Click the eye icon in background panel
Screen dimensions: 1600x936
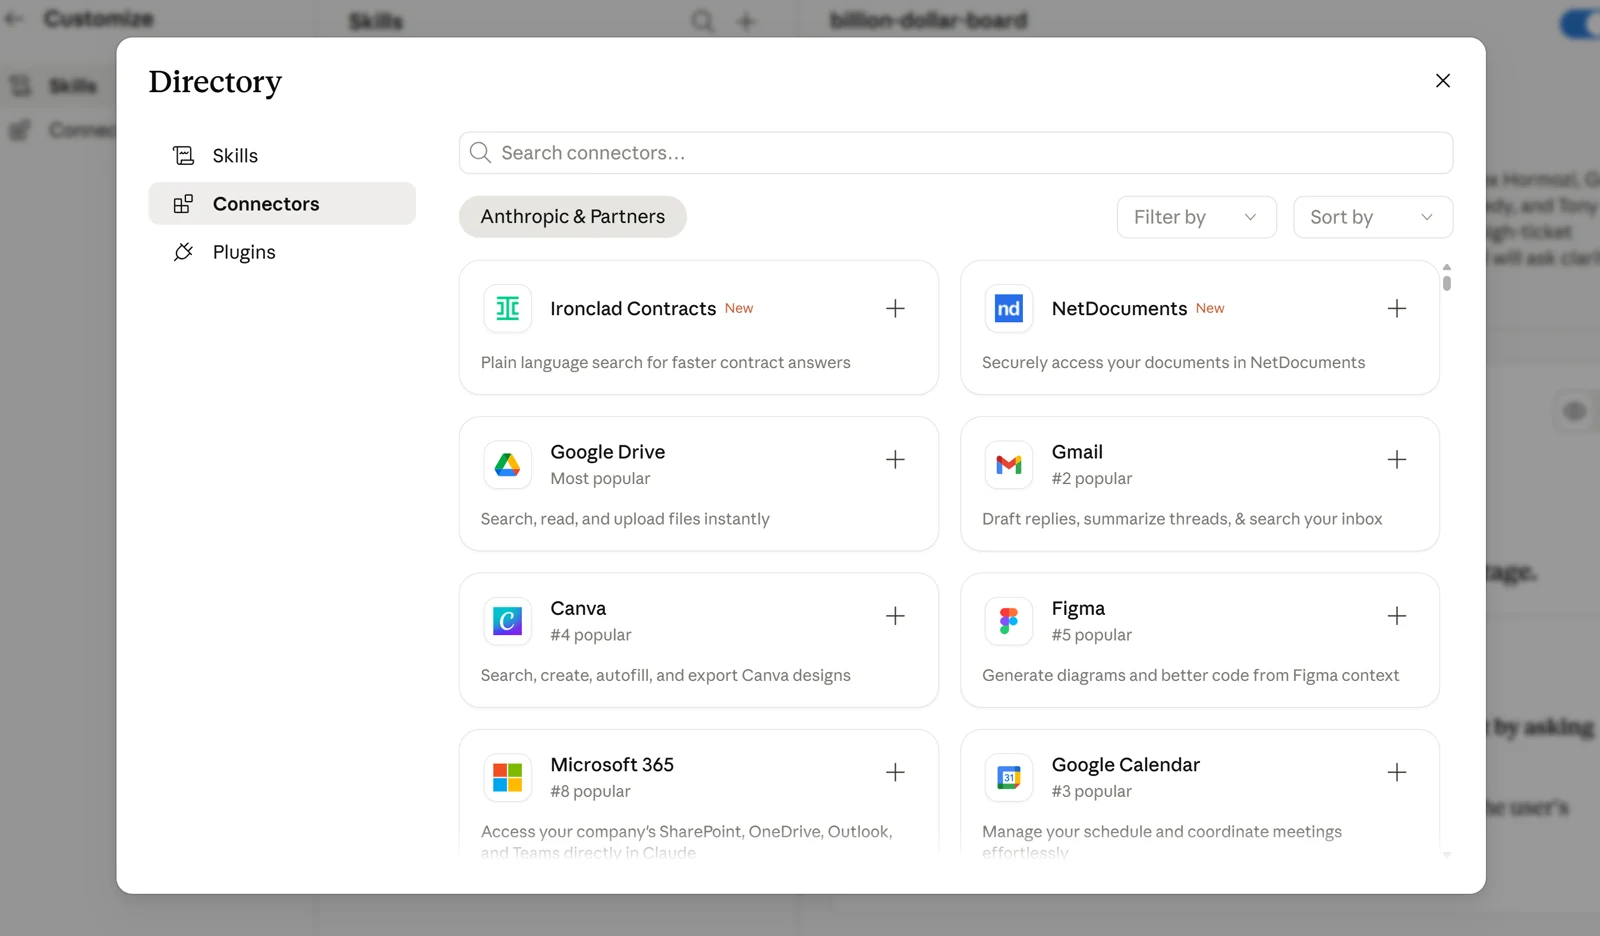[1574, 412]
